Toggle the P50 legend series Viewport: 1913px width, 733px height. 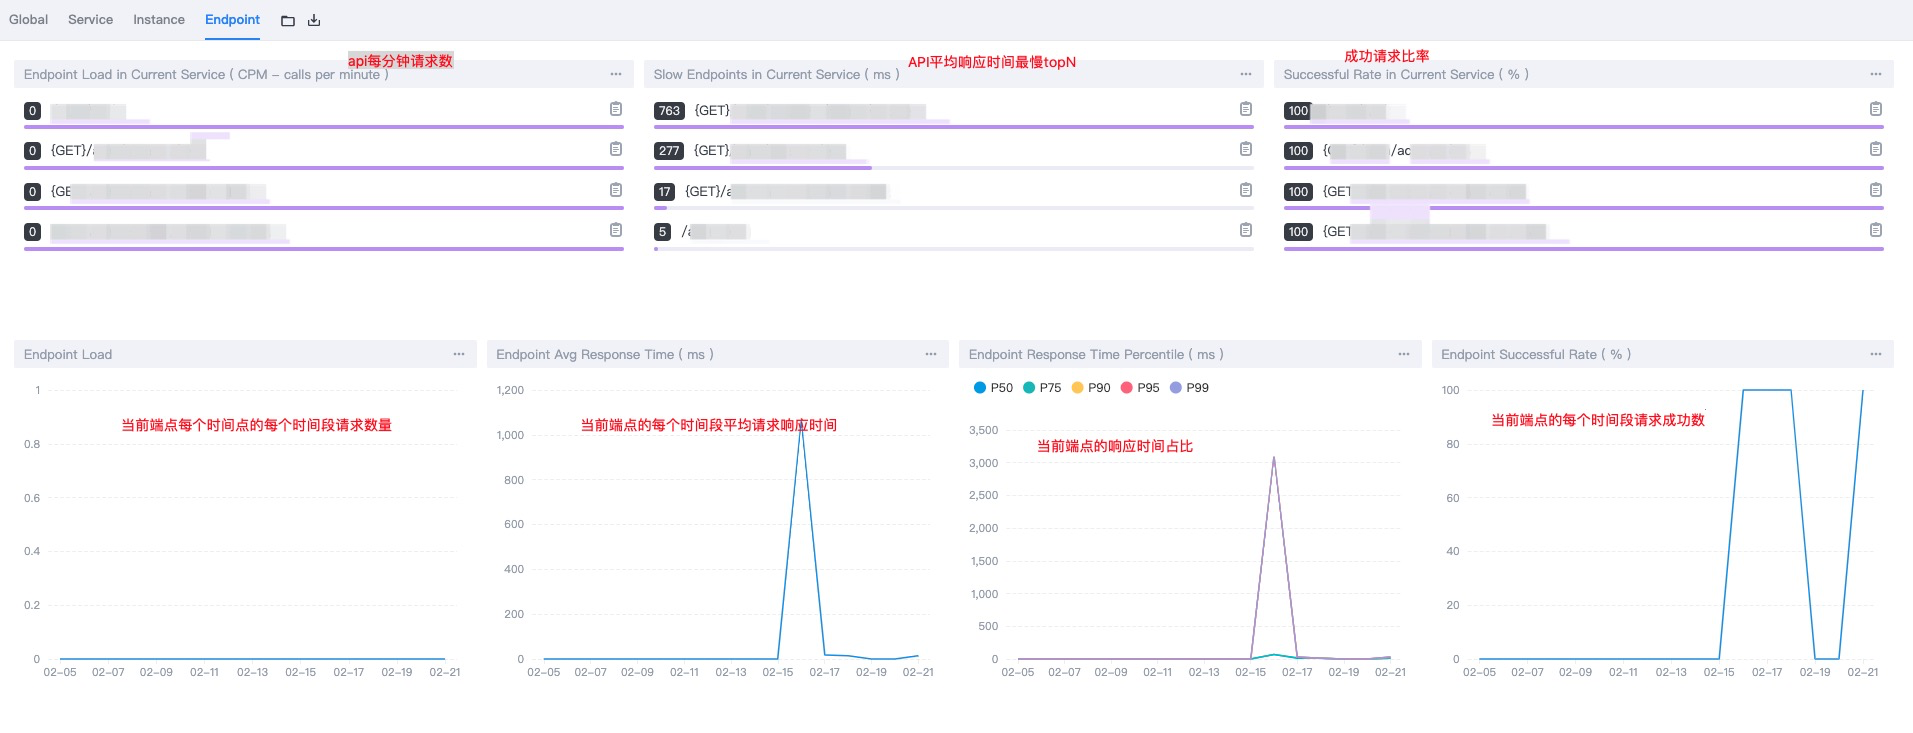point(993,388)
